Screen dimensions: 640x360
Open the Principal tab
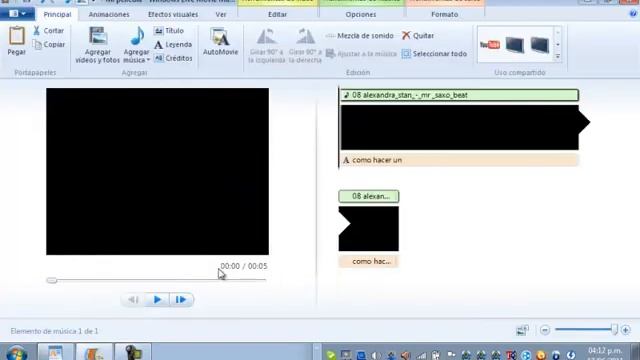pos(57,14)
